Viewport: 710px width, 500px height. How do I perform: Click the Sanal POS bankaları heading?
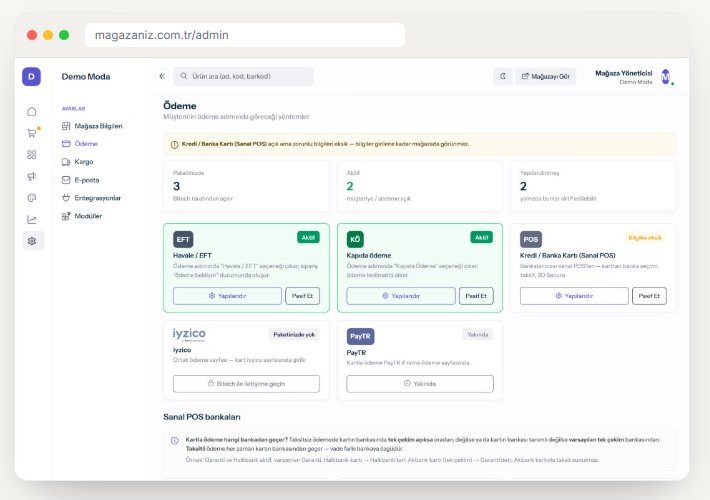202,417
